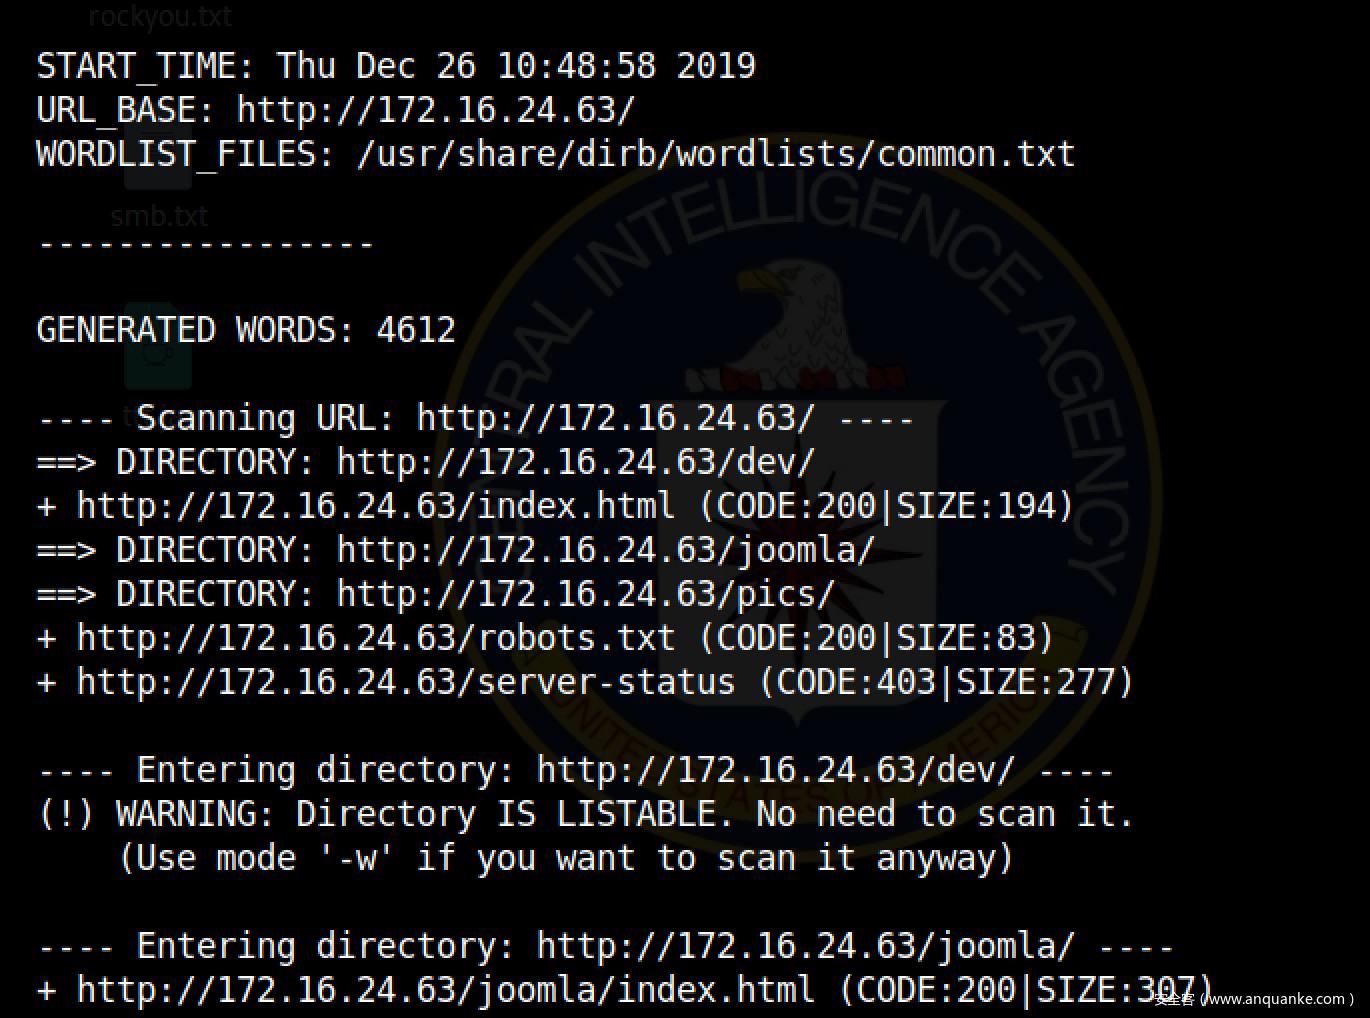The image size is (1370, 1018).
Task: Click the generated words count 4612
Action: 415,330
